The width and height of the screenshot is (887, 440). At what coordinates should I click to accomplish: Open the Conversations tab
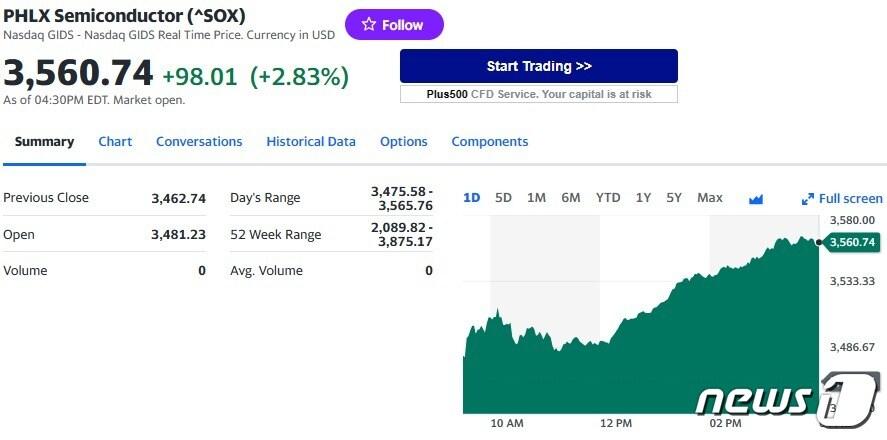[x=199, y=142]
